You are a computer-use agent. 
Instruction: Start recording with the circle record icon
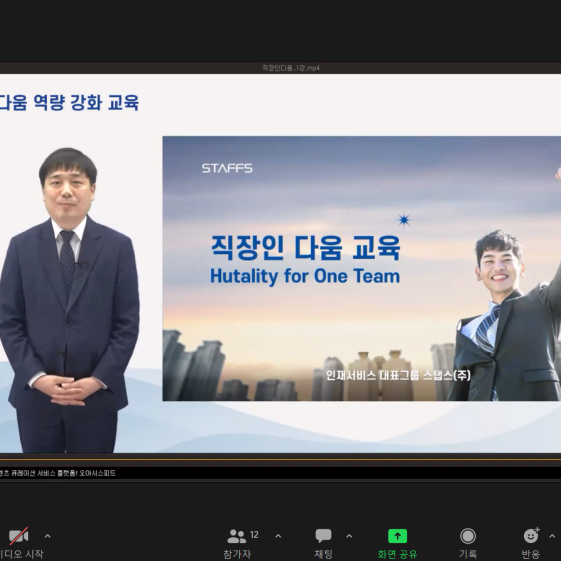468,536
